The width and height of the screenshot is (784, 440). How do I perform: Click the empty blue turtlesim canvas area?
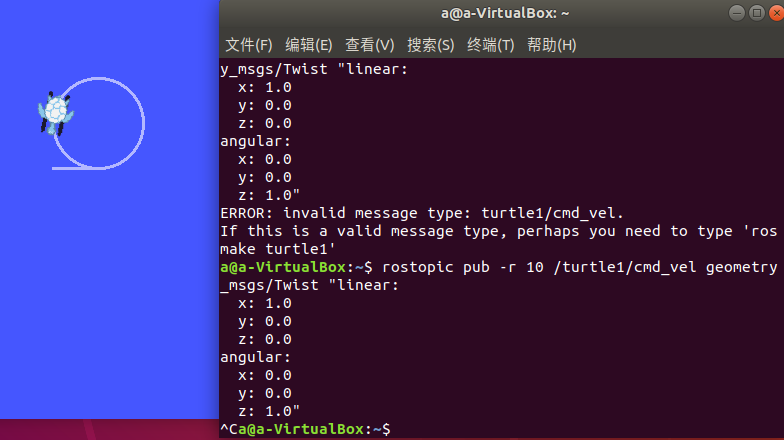(x=110, y=300)
